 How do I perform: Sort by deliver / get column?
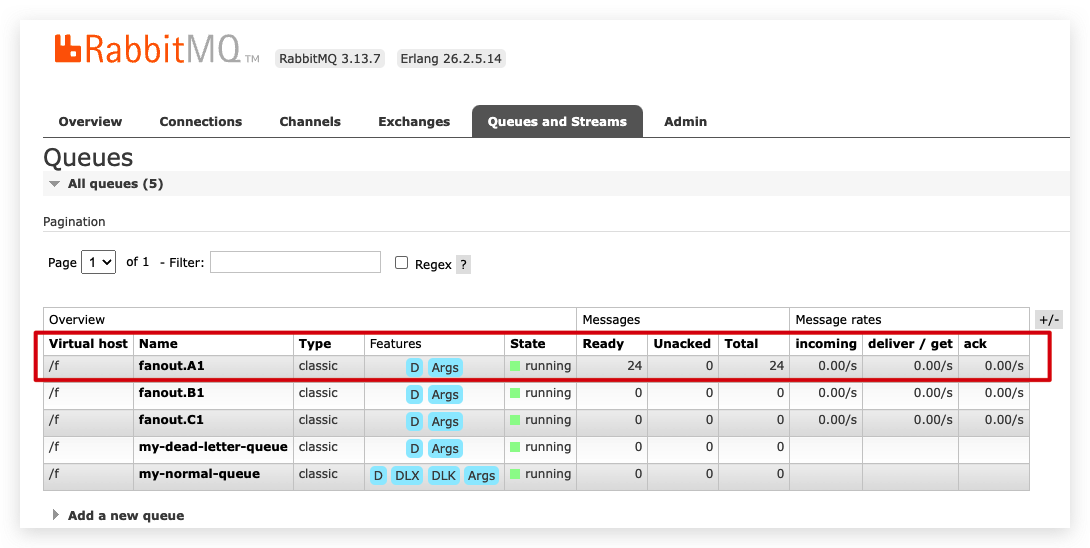(911, 344)
